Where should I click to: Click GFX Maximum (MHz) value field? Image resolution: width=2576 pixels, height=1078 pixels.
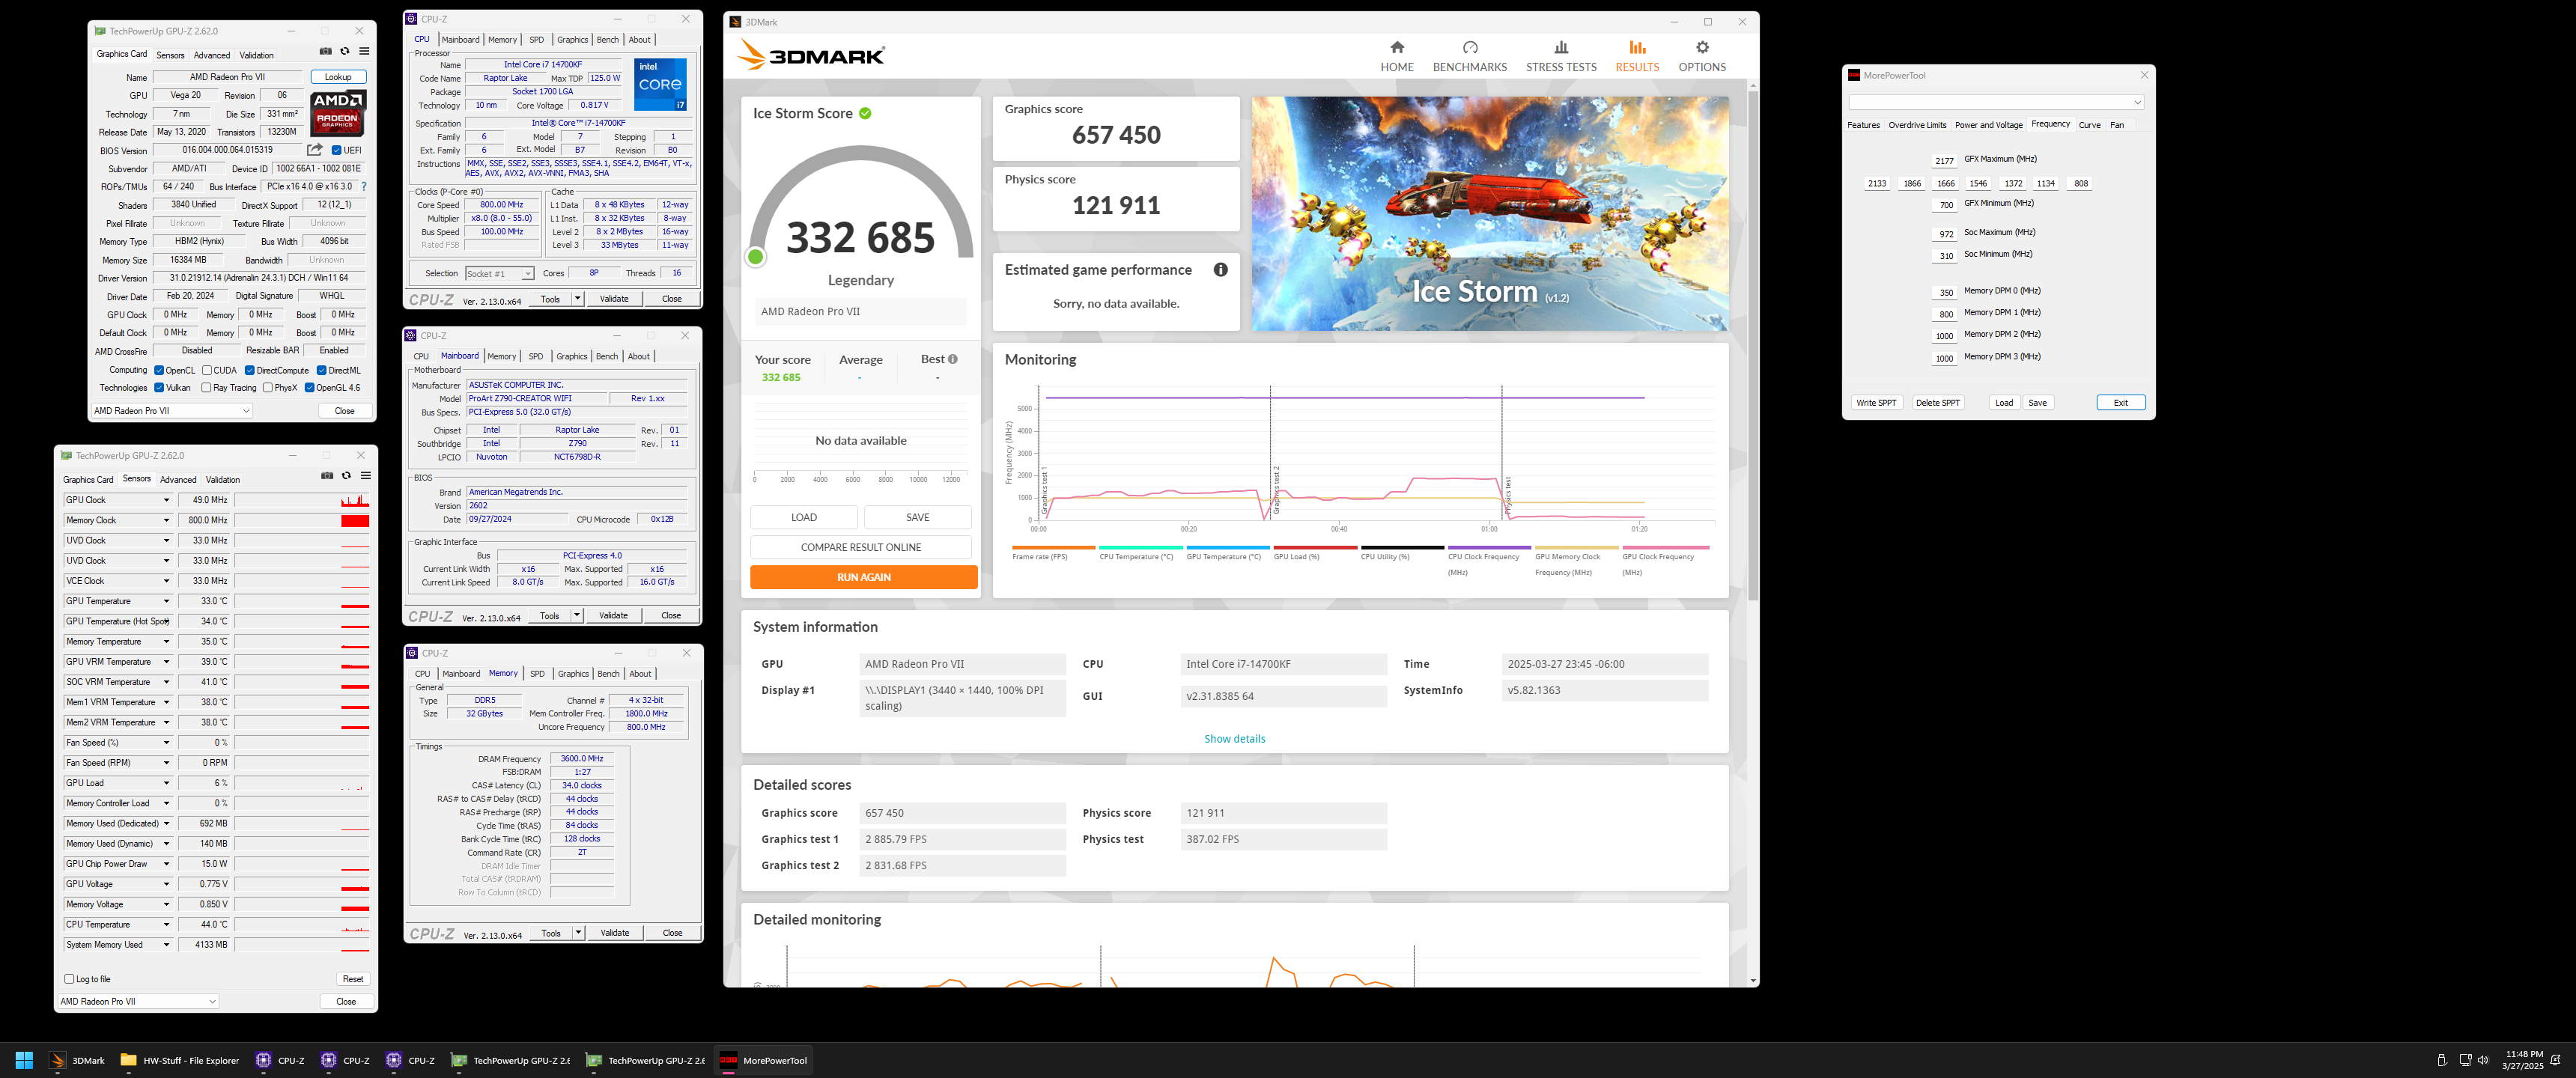pos(1944,161)
